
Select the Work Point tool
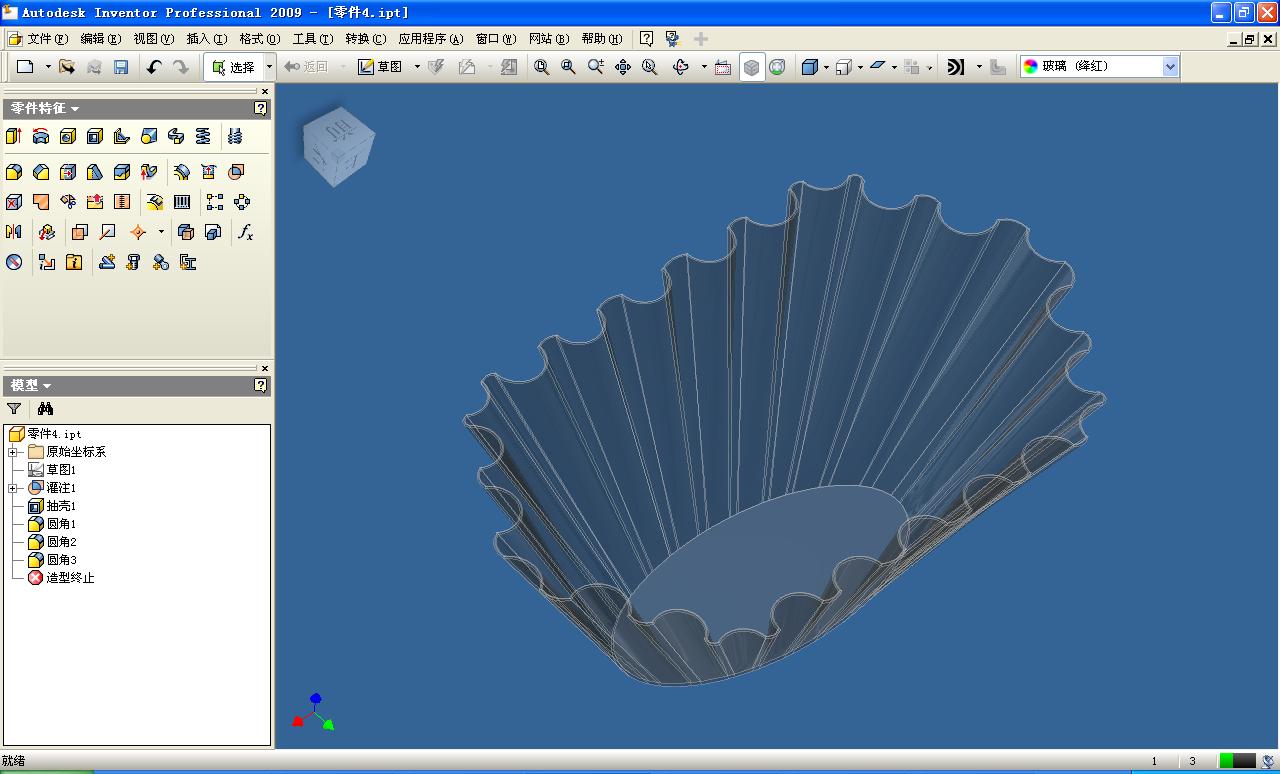tap(138, 232)
